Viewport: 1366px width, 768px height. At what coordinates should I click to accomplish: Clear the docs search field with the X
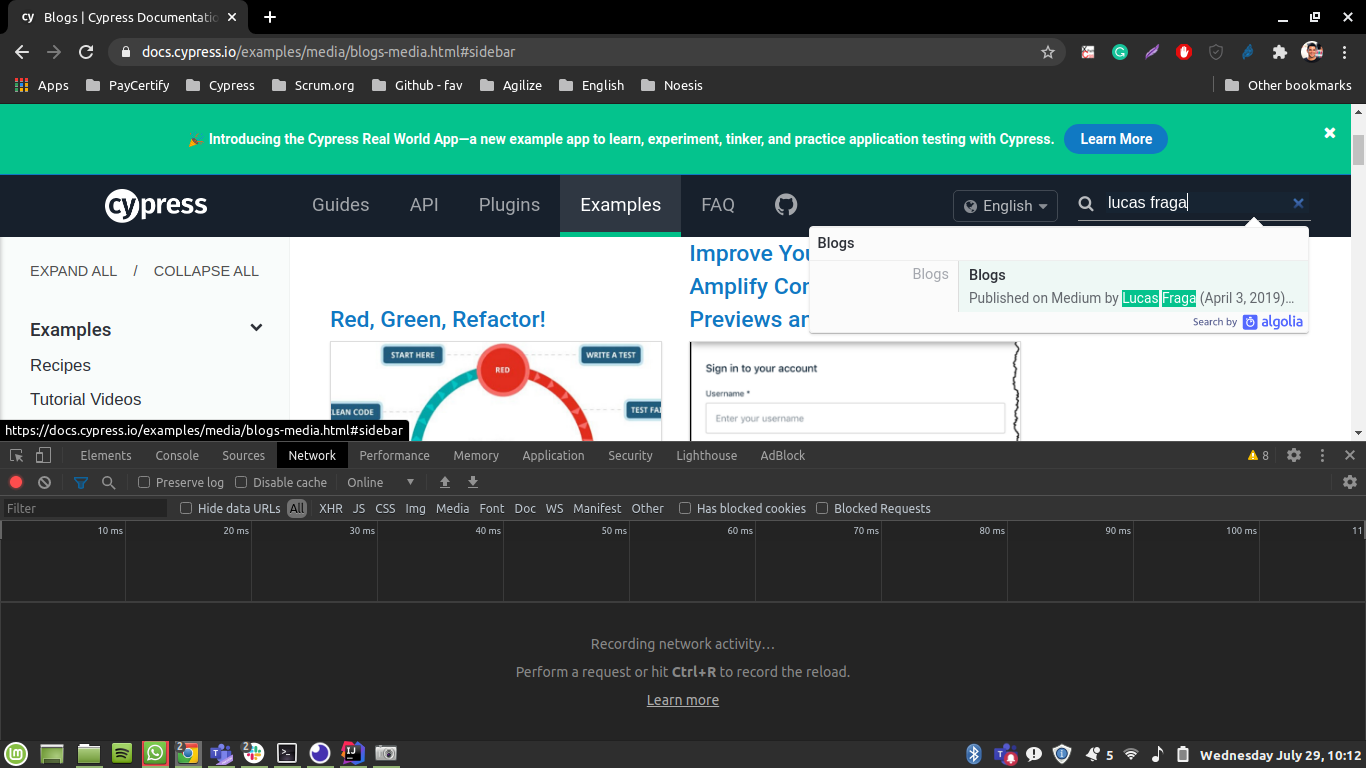pyautogui.click(x=1298, y=203)
